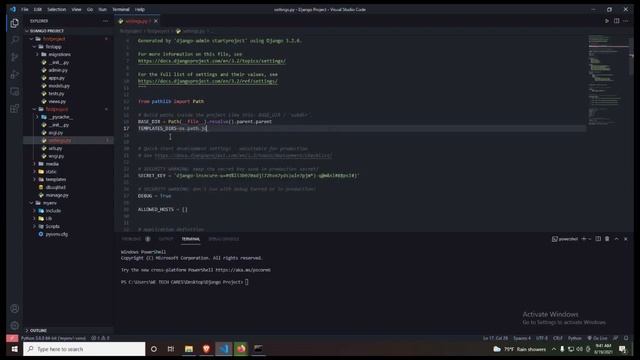Open the Ln 17, Col 28 go-to-line indicator
This screenshot has width=640, height=360.
496,338
